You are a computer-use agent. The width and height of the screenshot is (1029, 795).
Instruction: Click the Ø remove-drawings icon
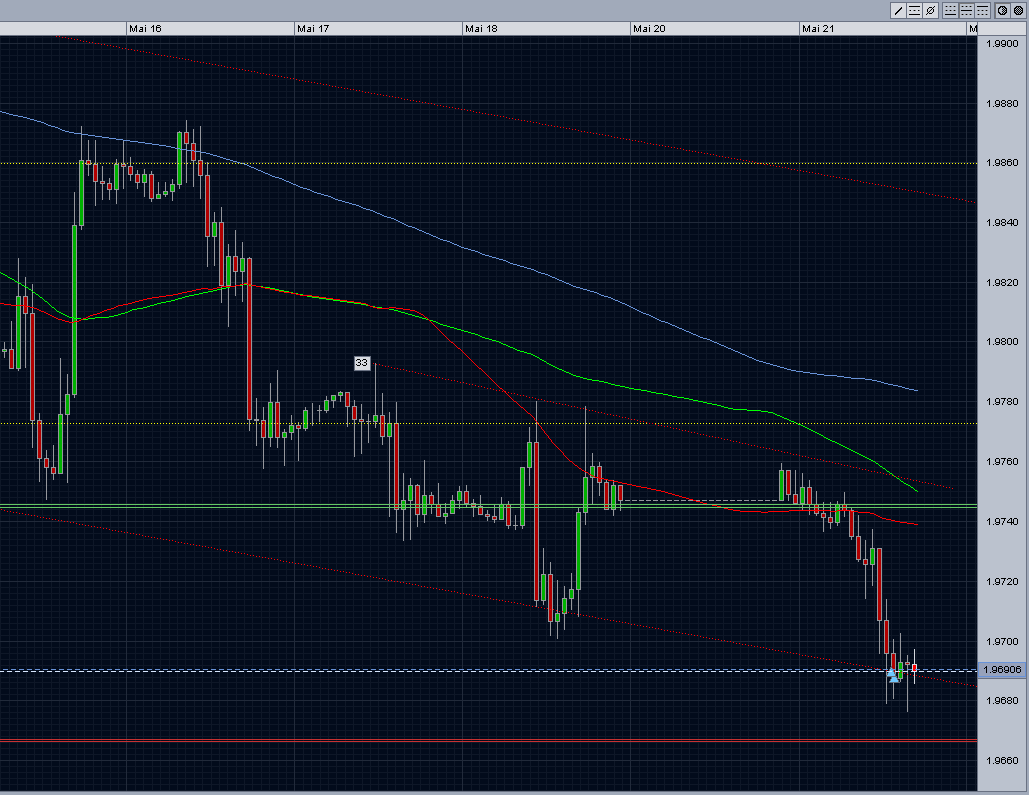tap(932, 10)
